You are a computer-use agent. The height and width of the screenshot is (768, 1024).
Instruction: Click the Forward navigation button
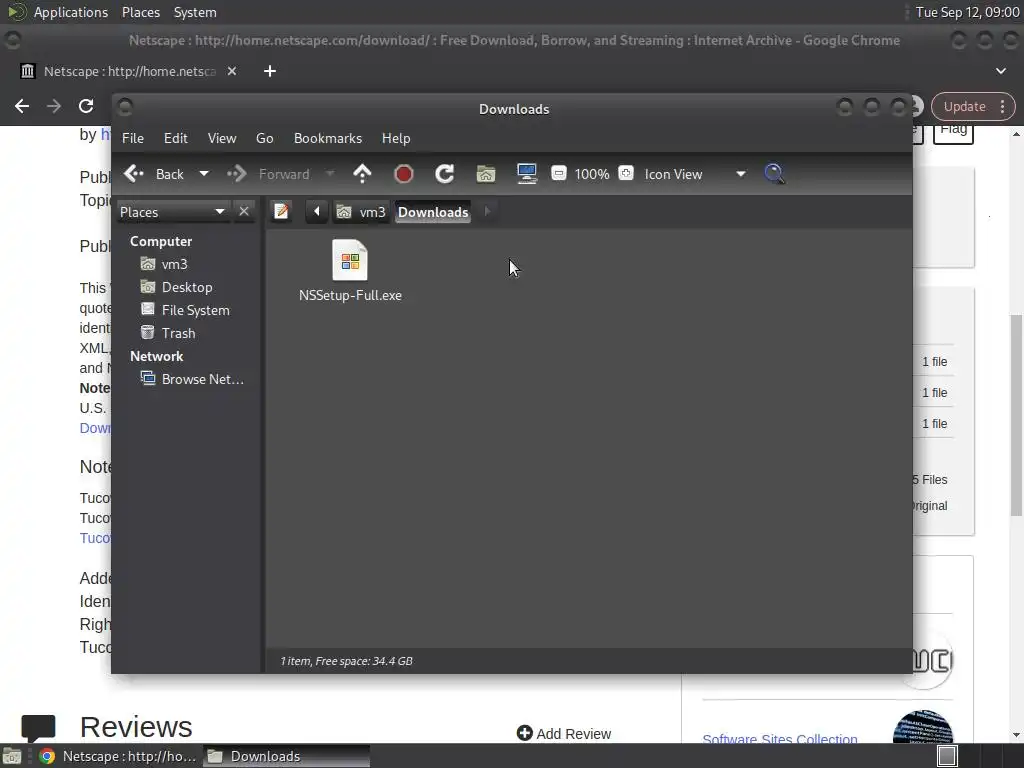tap(268, 174)
